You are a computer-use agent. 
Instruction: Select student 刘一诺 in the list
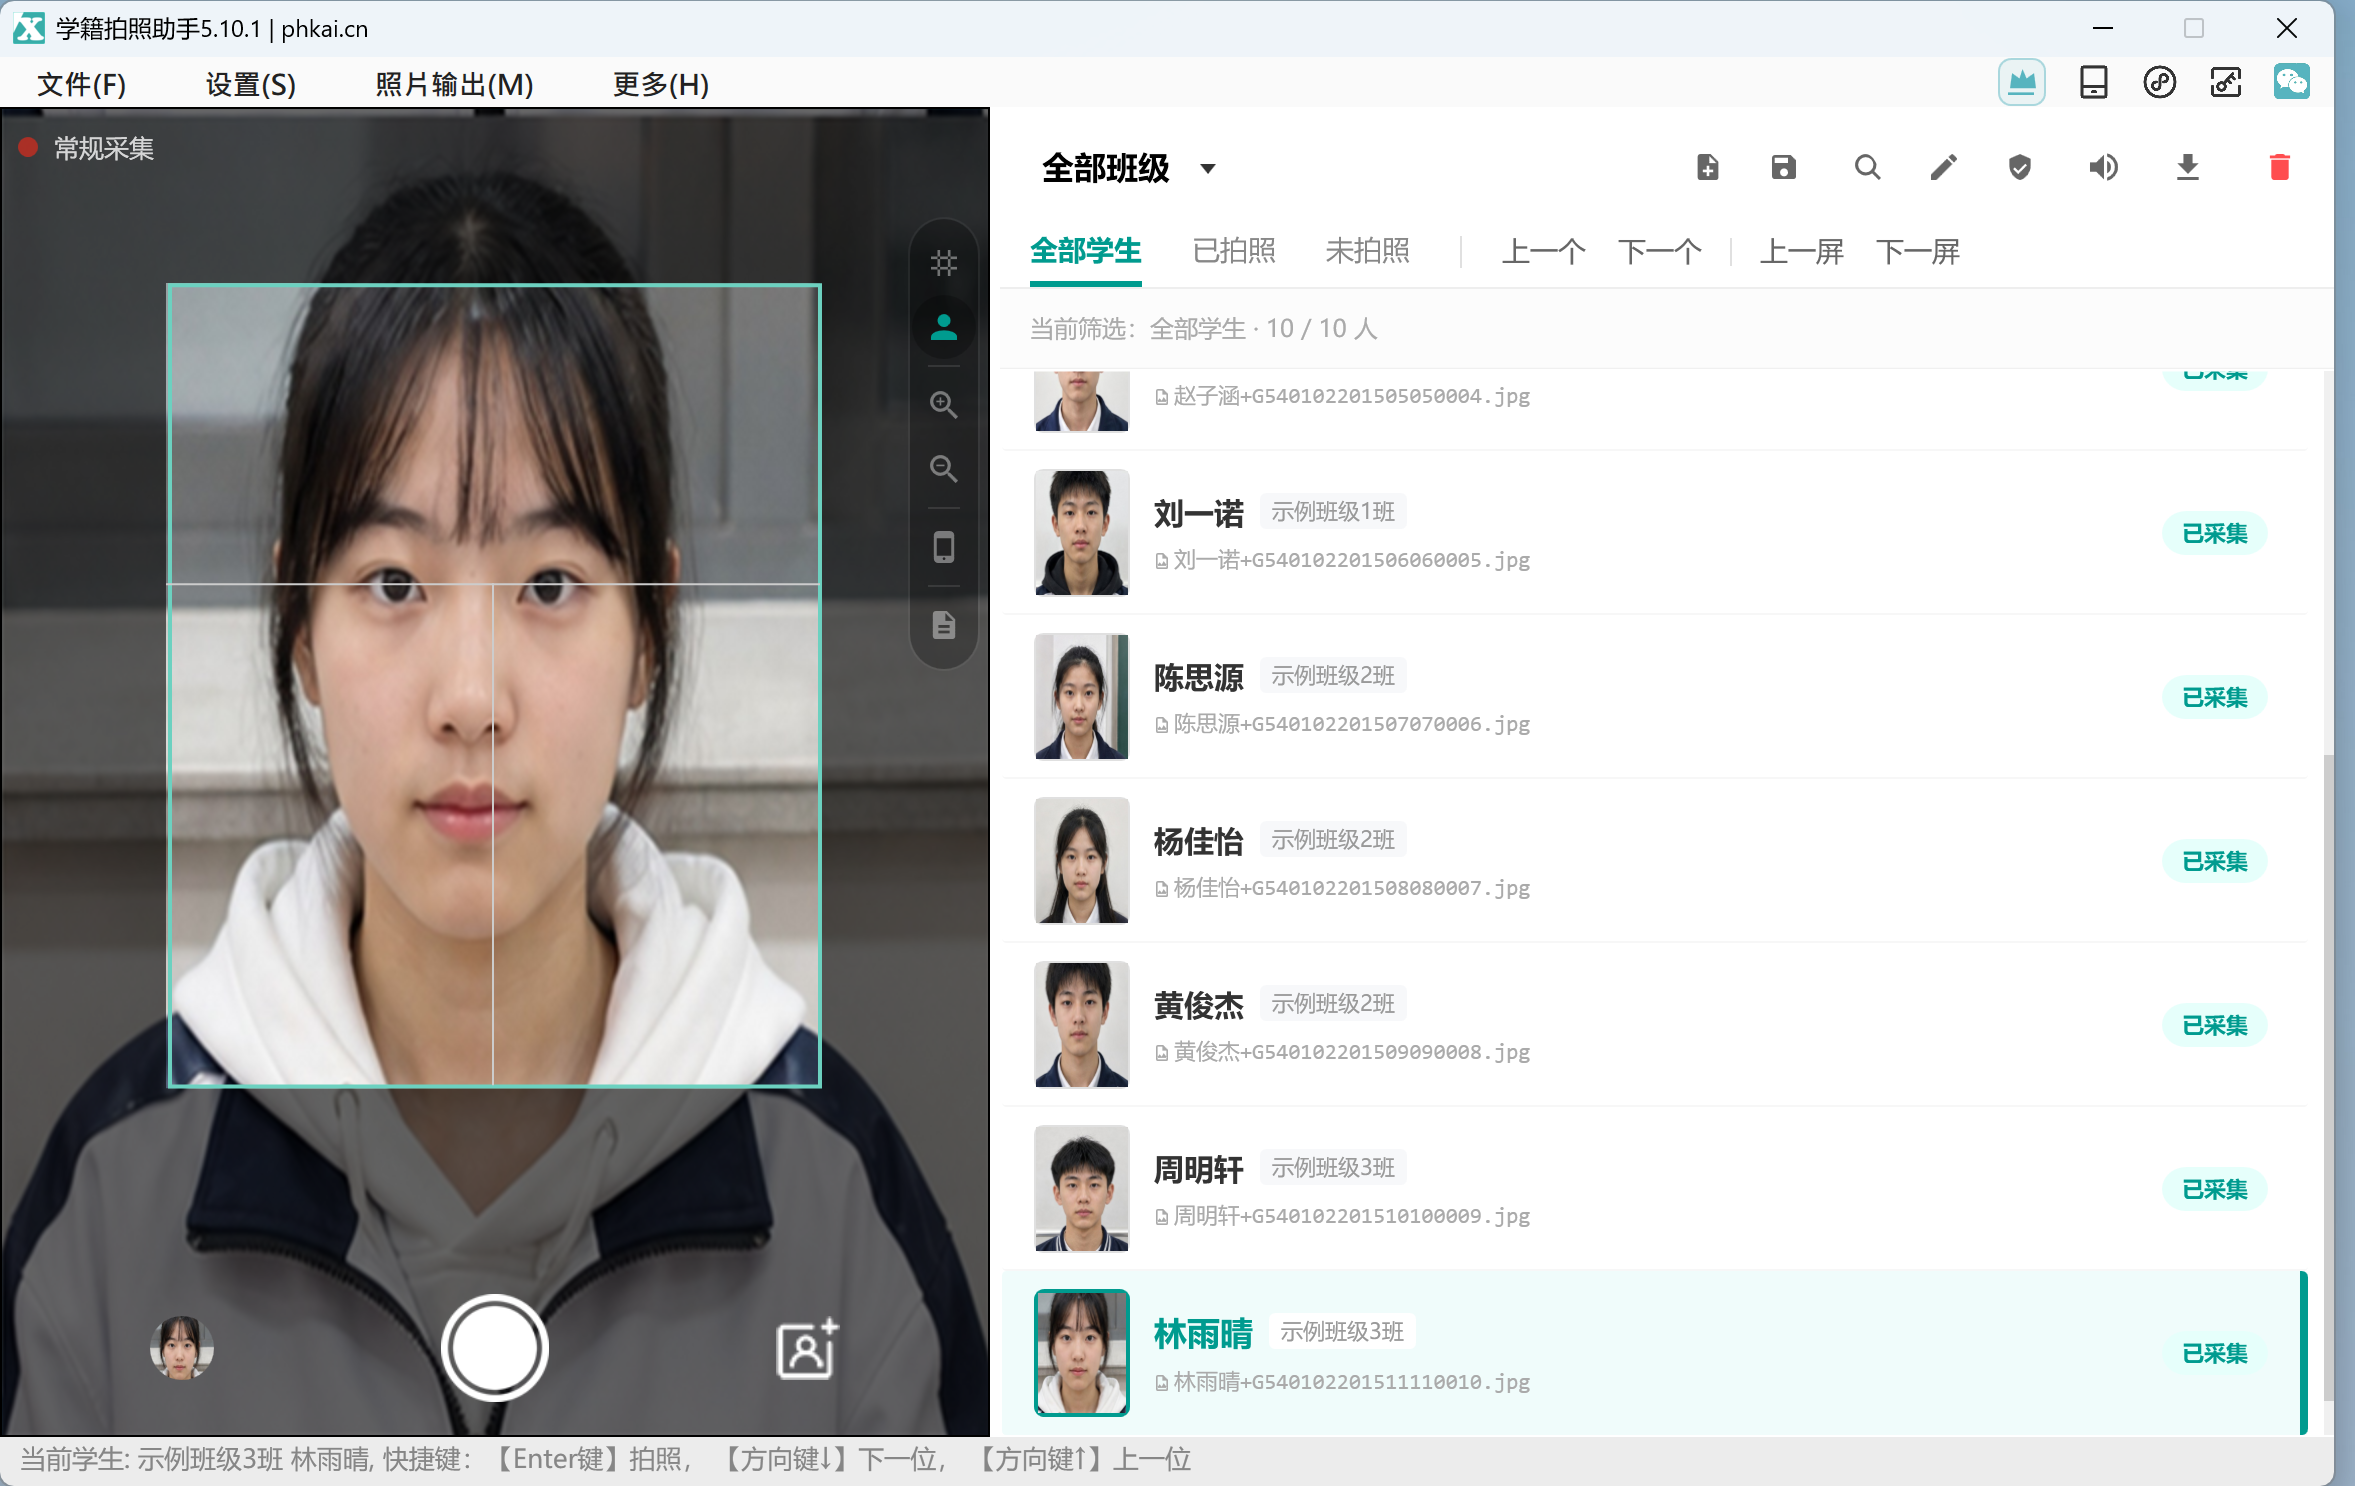pyautogui.click(x=1655, y=532)
